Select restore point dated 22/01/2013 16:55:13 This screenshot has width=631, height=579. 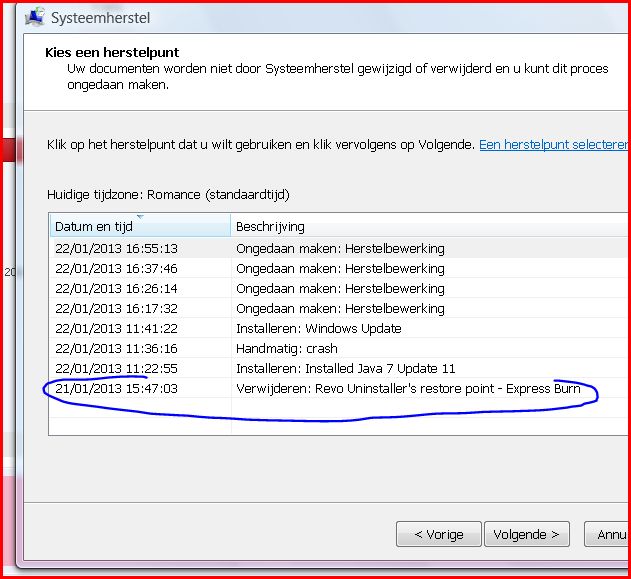[x=340, y=248]
